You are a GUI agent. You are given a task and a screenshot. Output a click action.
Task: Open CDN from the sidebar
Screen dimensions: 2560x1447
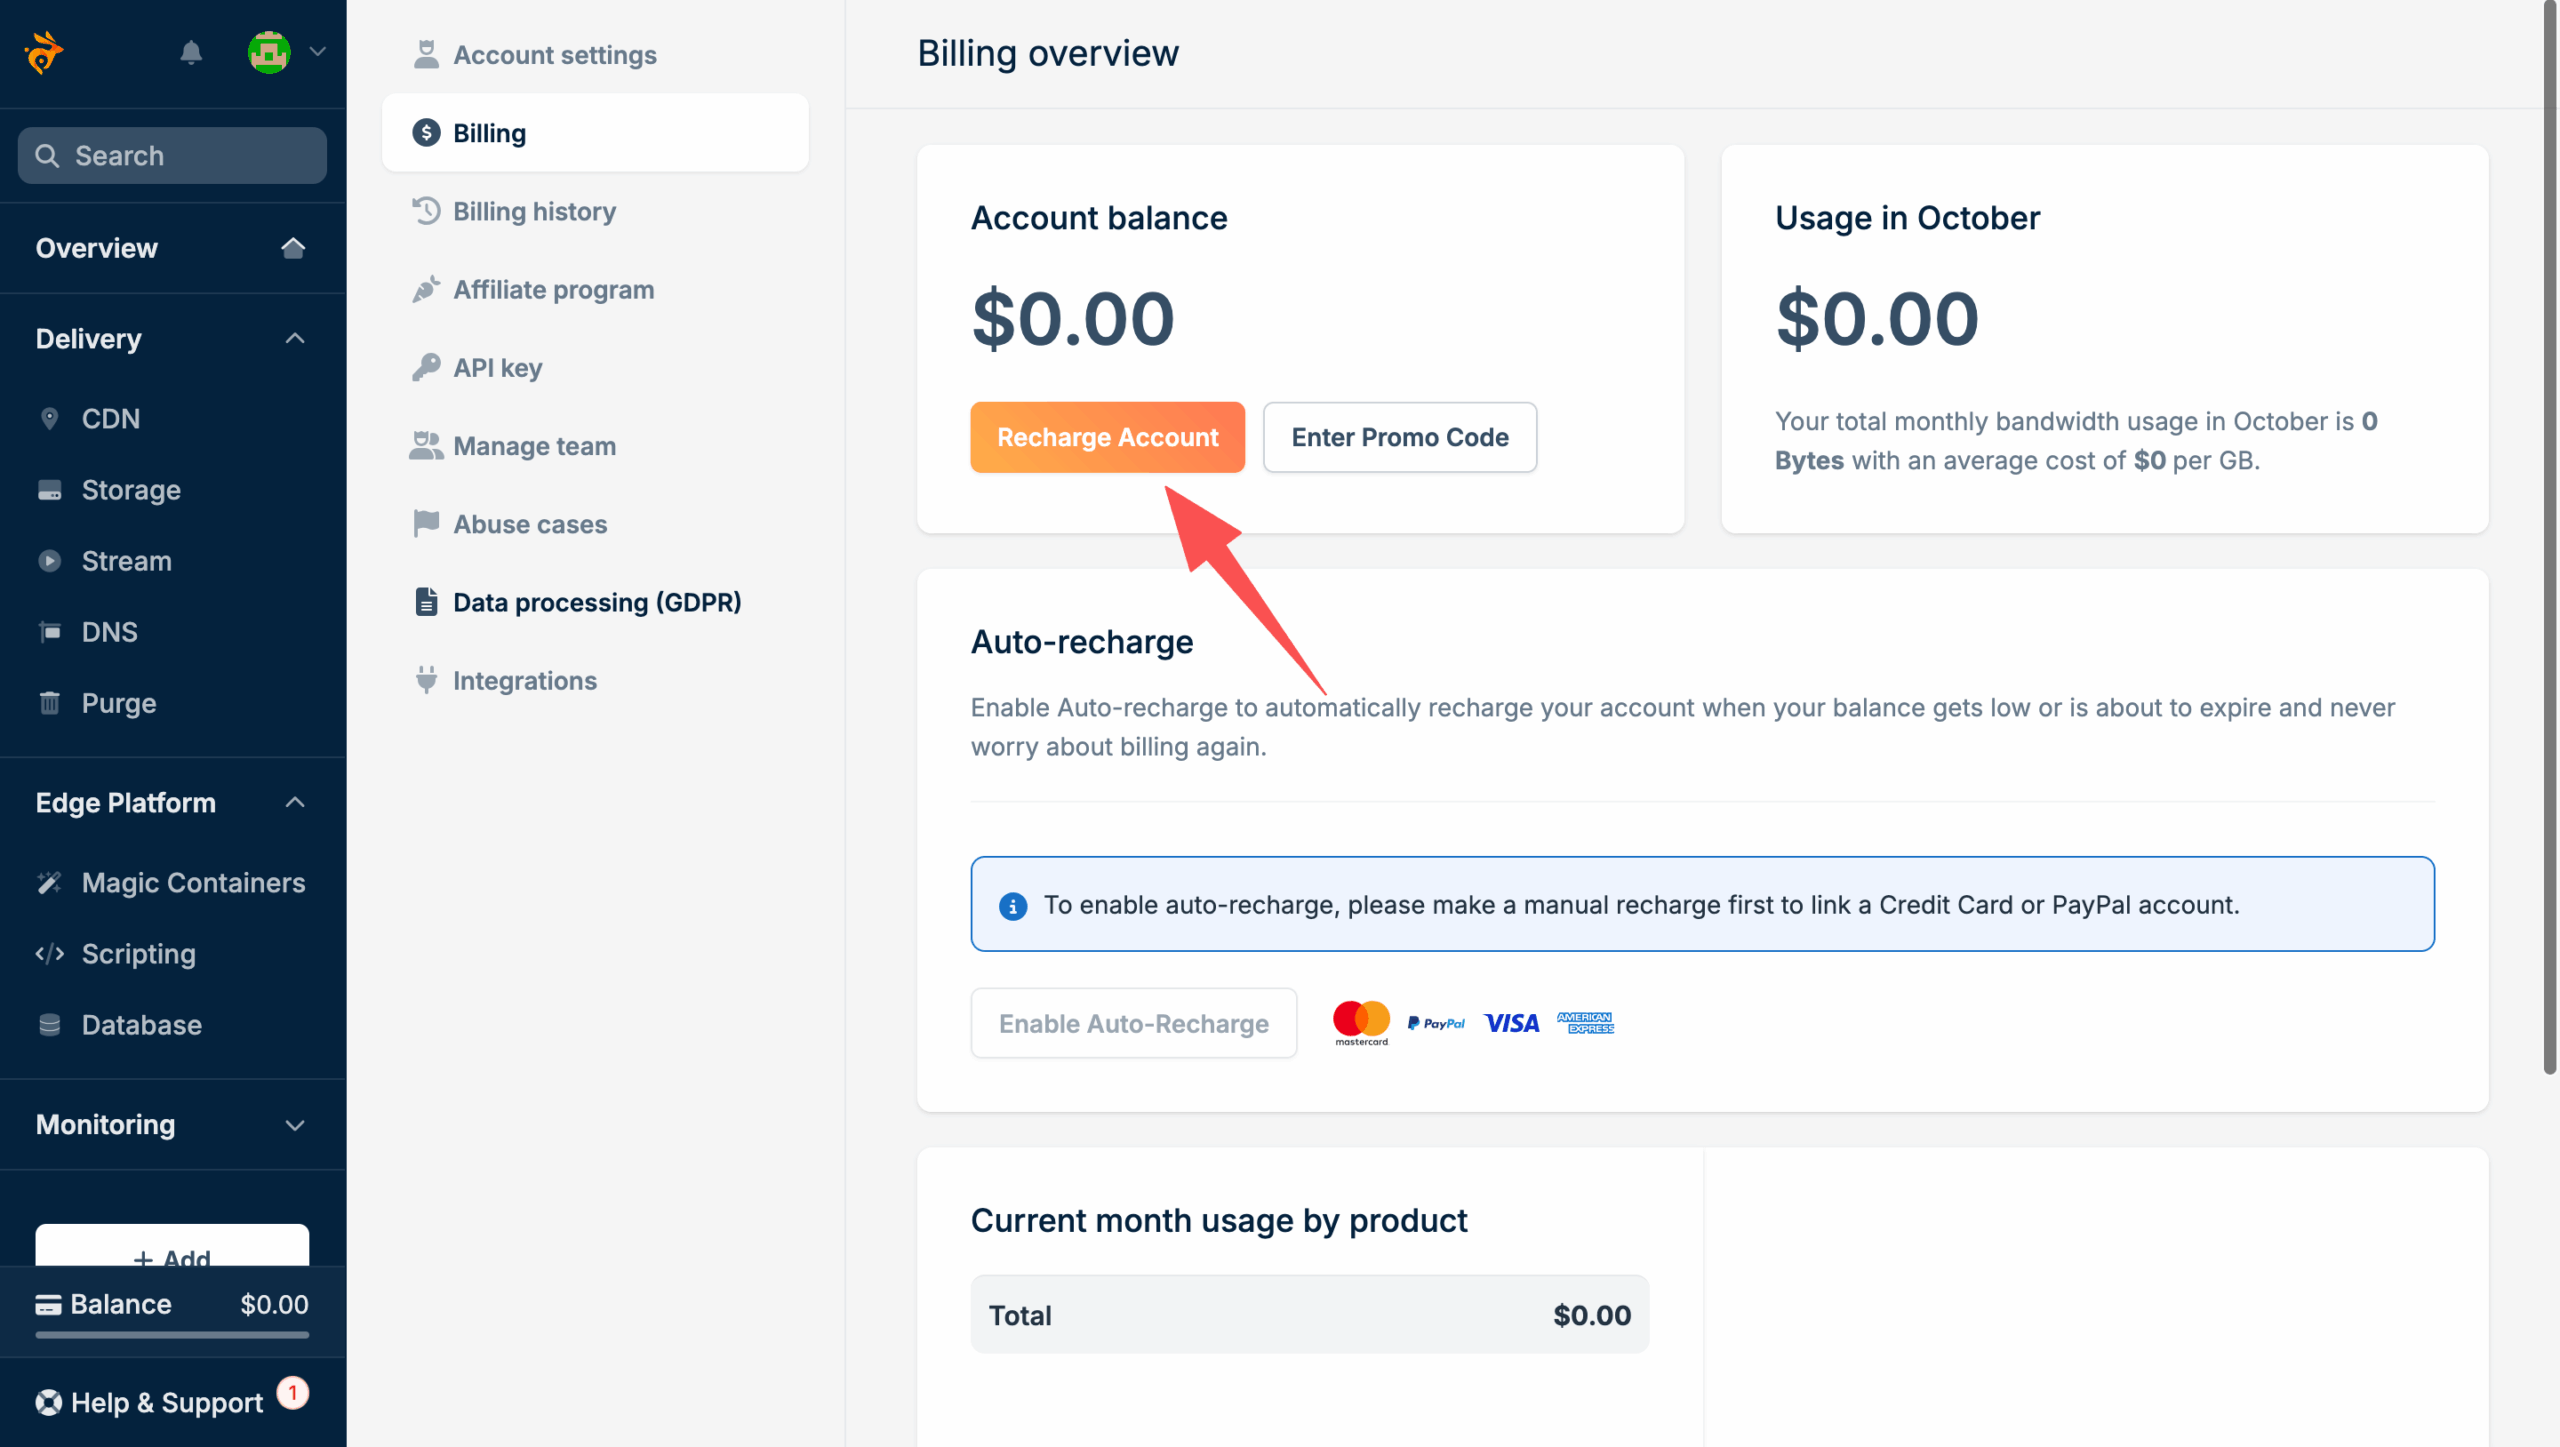point(110,418)
